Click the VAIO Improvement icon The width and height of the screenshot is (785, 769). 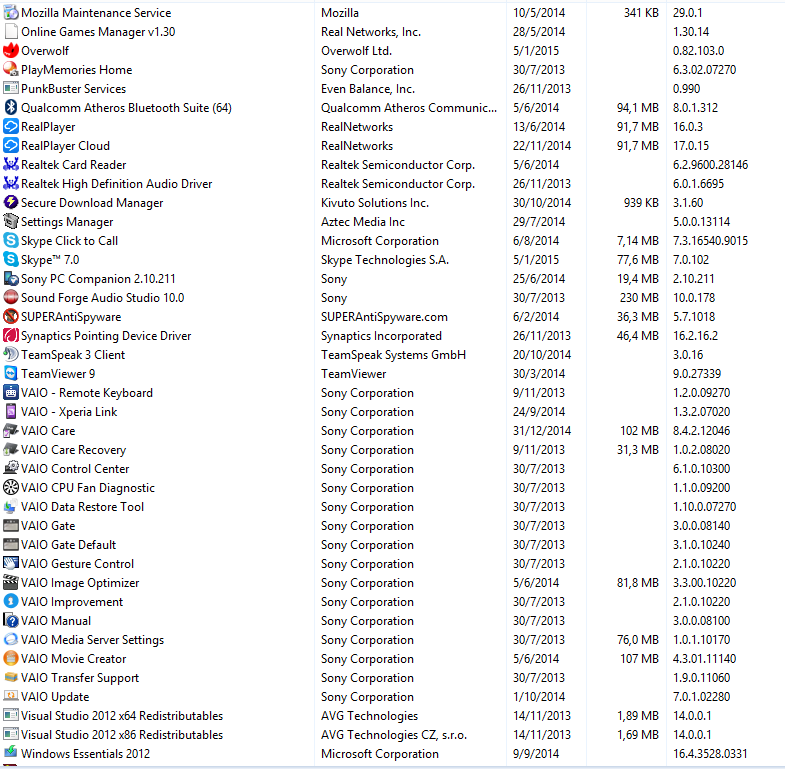click(11, 602)
